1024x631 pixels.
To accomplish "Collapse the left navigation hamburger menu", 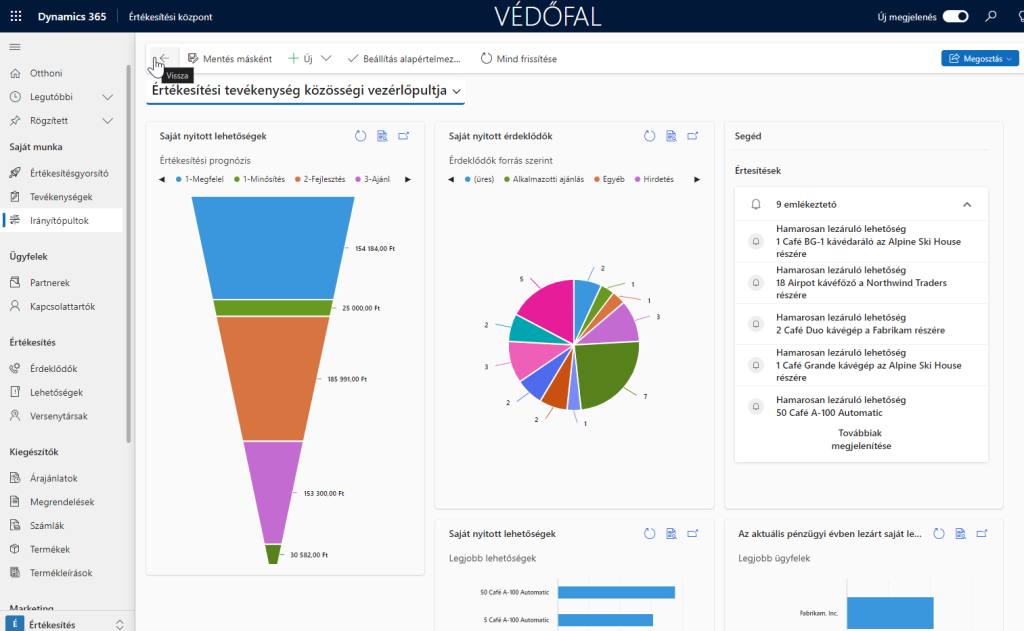I will click(x=15, y=47).
